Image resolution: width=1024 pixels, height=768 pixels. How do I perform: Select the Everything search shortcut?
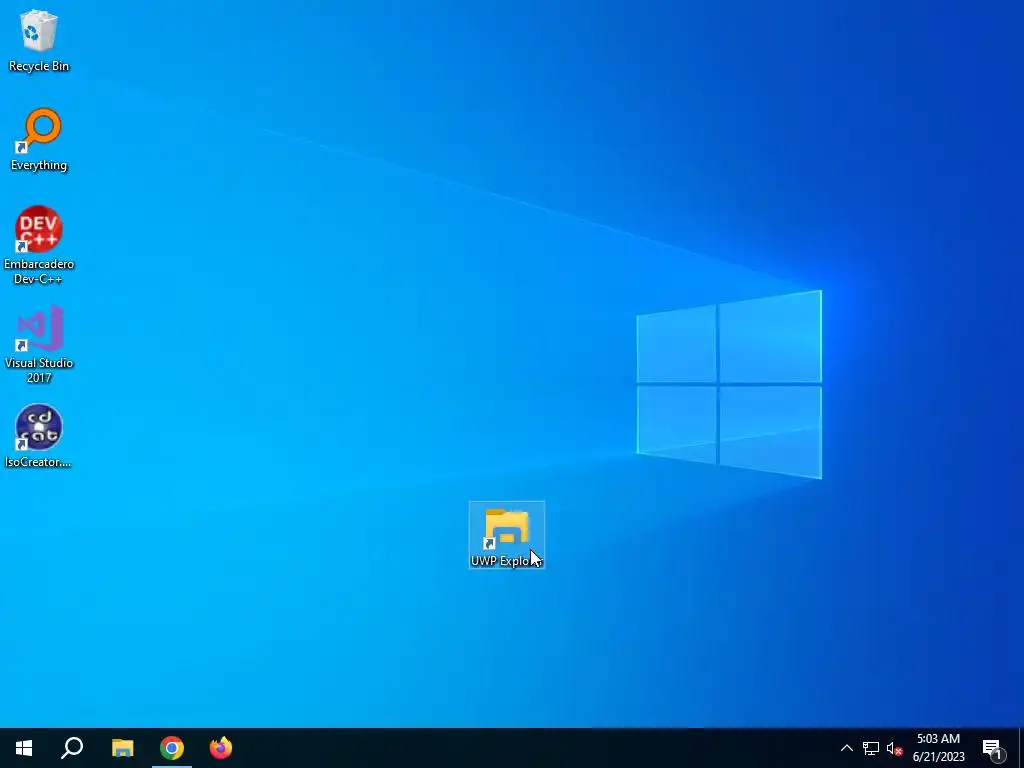pos(39,140)
